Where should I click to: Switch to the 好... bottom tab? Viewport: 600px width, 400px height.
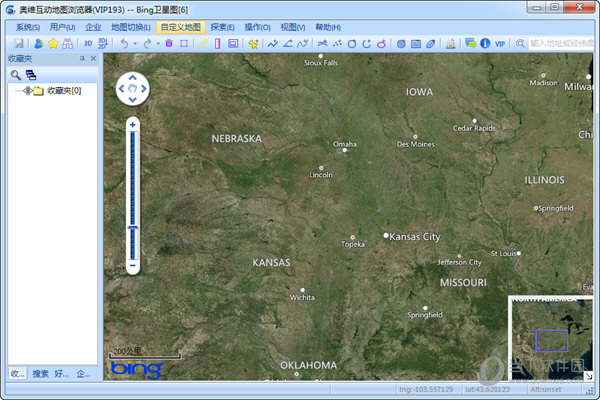tap(61, 374)
